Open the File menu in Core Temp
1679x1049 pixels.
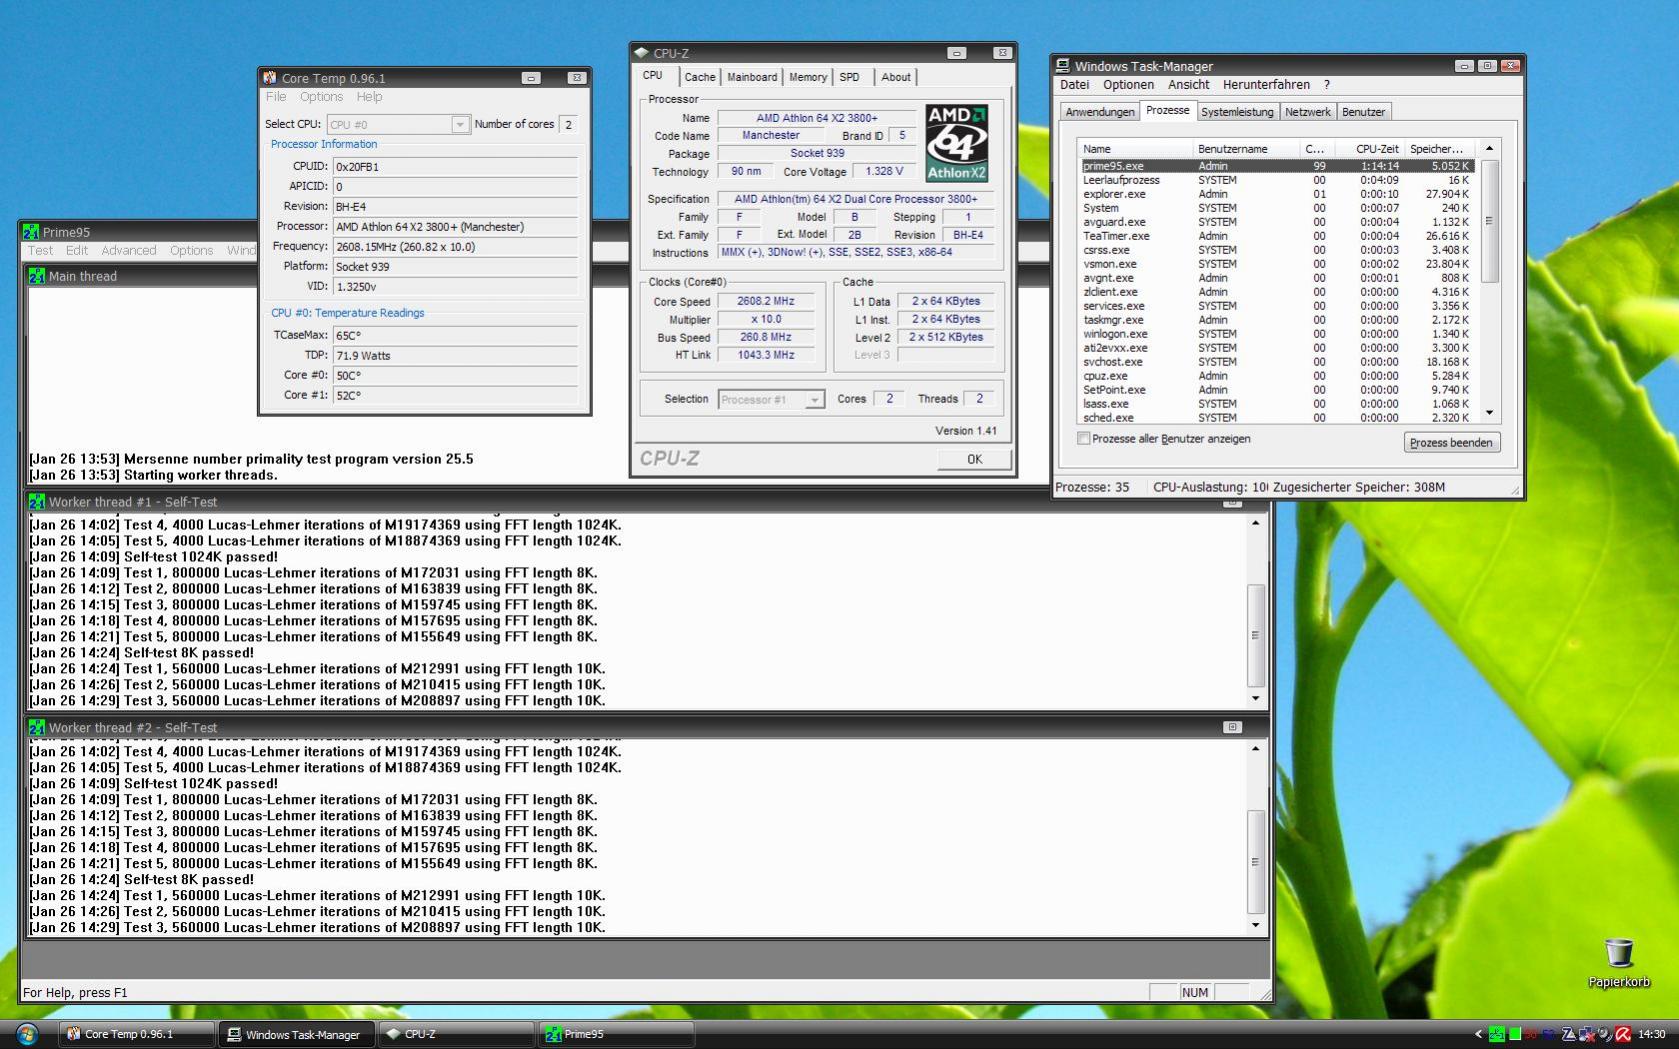point(276,97)
